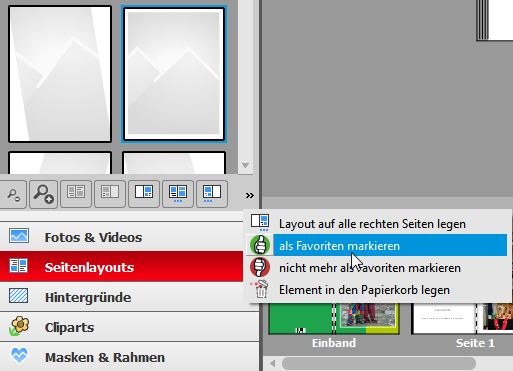Screen dimensions: 513x371
Task: Click the Cliparts flower icon
Action: (19, 326)
